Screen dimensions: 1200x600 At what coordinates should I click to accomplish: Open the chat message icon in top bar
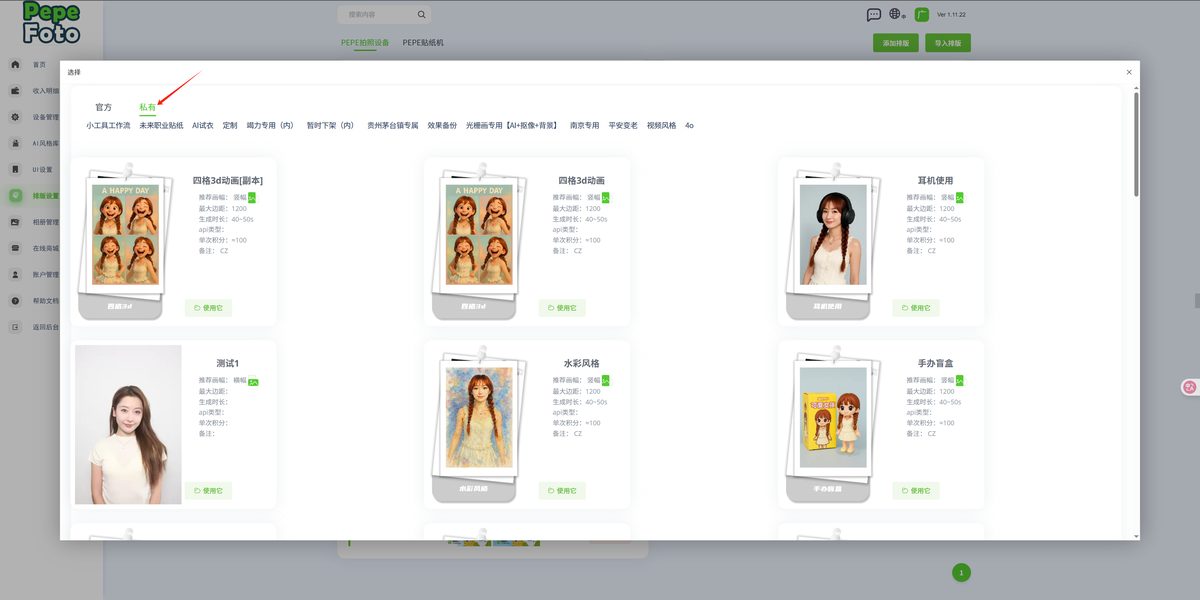[874, 15]
